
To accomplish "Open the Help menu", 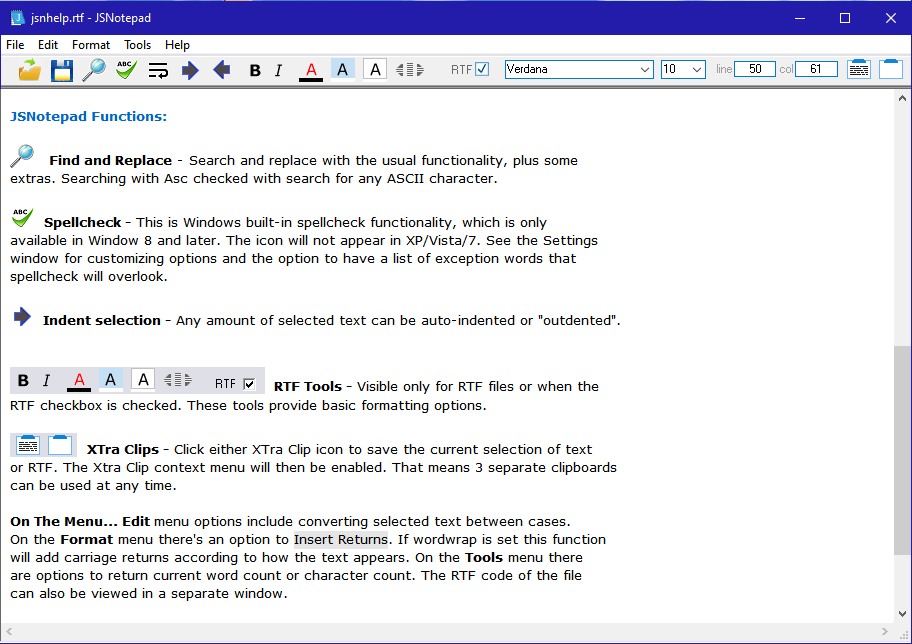I will coord(177,45).
